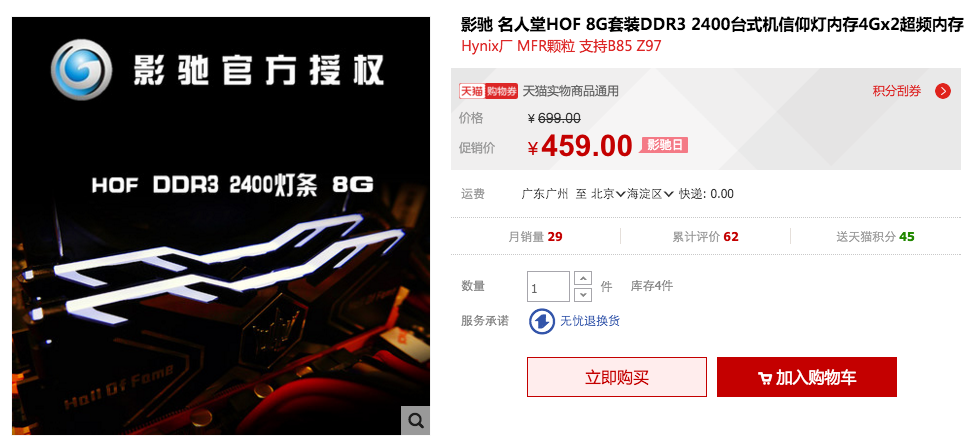Click the 天猫 购物券 badge icon
The image size is (968, 439).
coord(488,91)
